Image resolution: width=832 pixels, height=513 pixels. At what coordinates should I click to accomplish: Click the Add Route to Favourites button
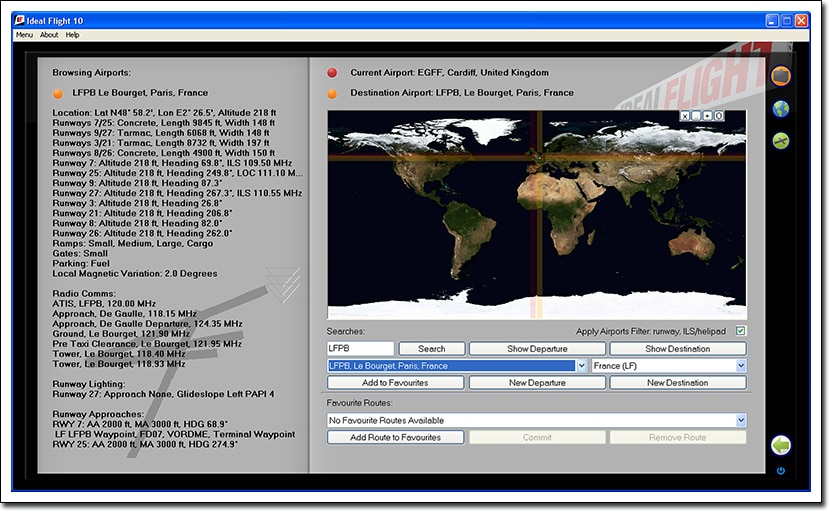(396, 438)
